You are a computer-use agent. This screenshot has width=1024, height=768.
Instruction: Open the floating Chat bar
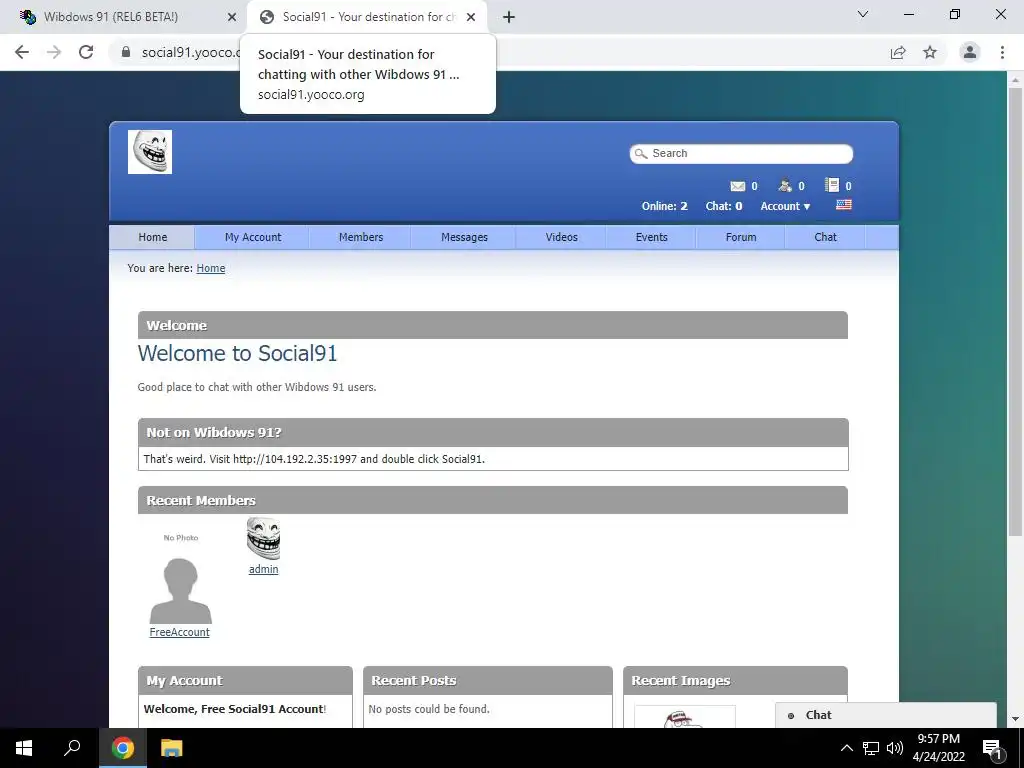886,715
